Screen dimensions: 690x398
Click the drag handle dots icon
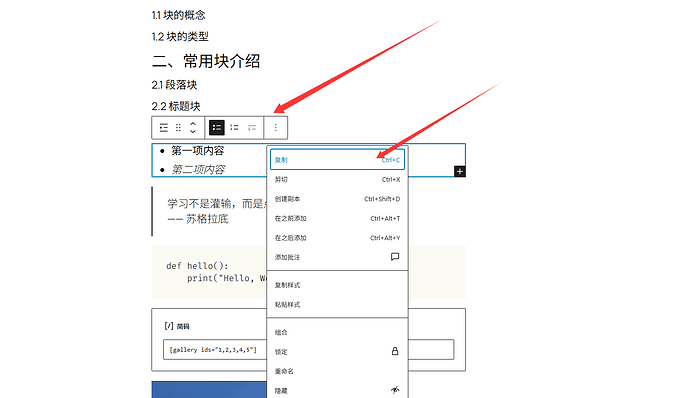pos(178,128)
